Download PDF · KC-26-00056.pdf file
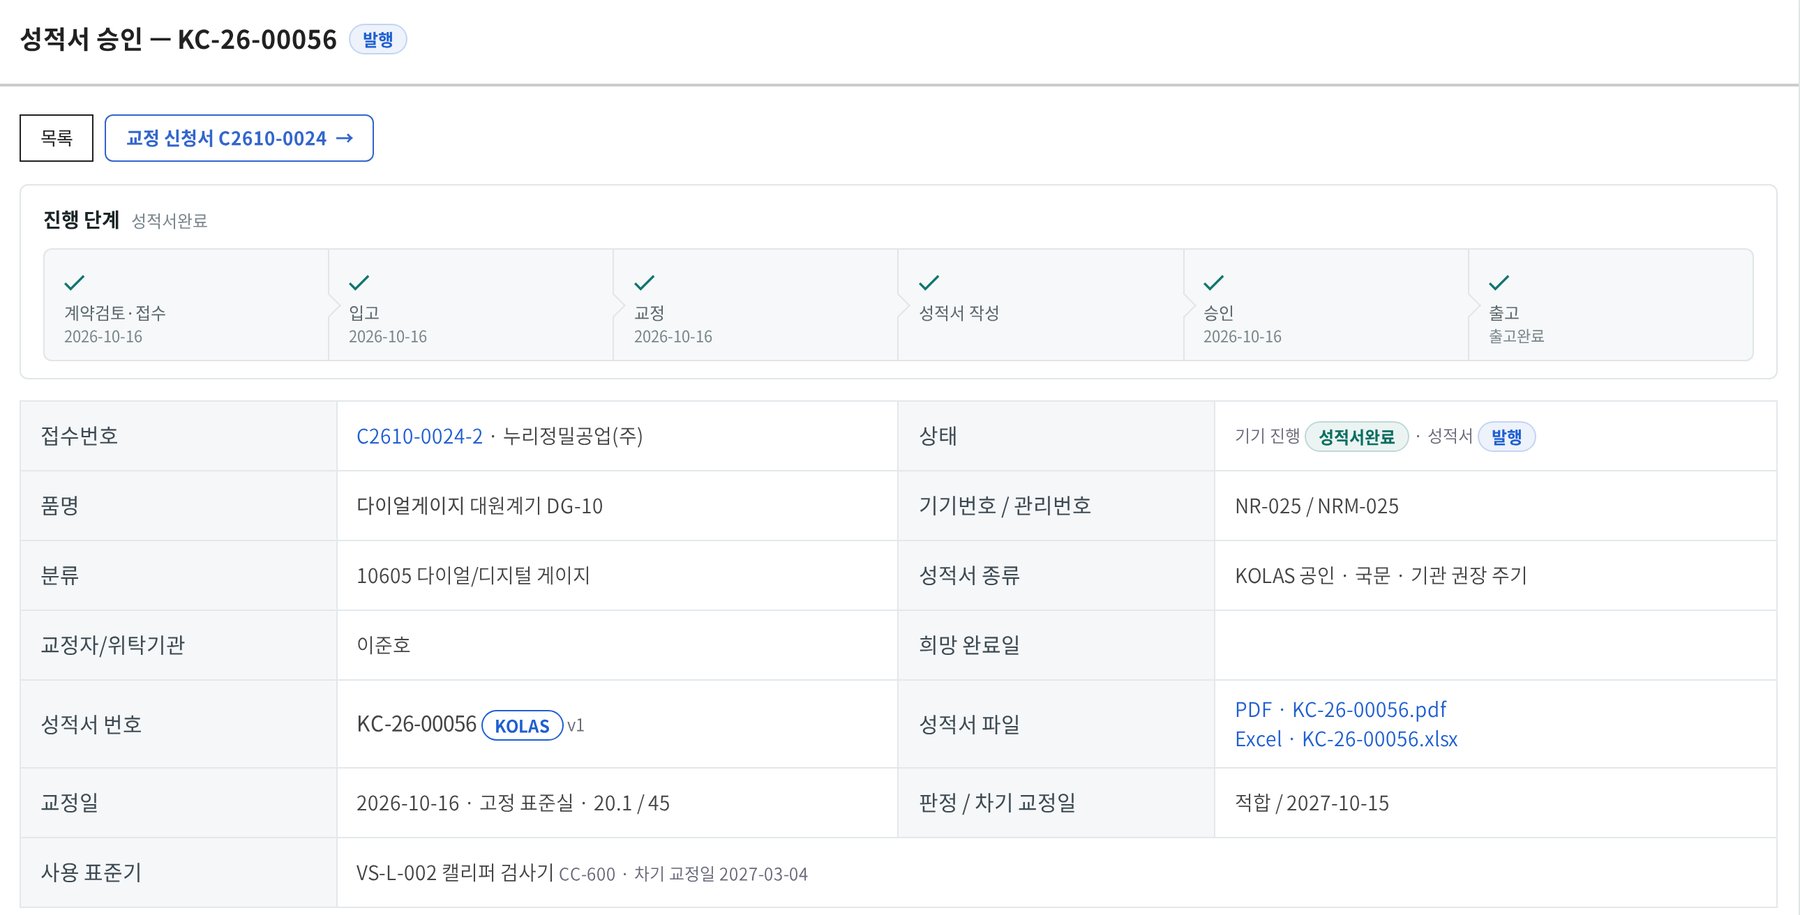This screenshot has width=1800, height=915. pos(1340,710)
